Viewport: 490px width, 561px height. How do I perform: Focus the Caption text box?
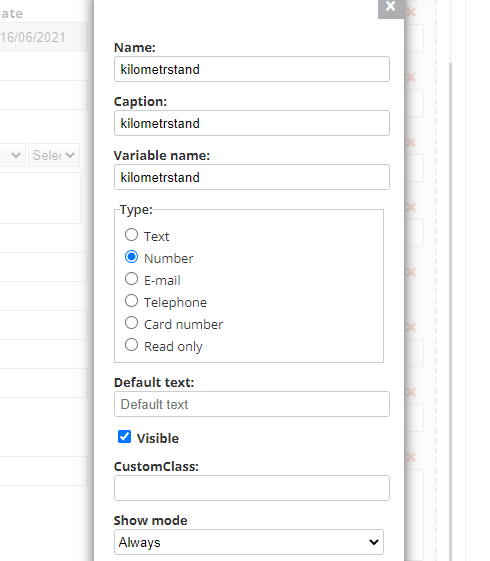pyautogui.click(x=252, y=123)
